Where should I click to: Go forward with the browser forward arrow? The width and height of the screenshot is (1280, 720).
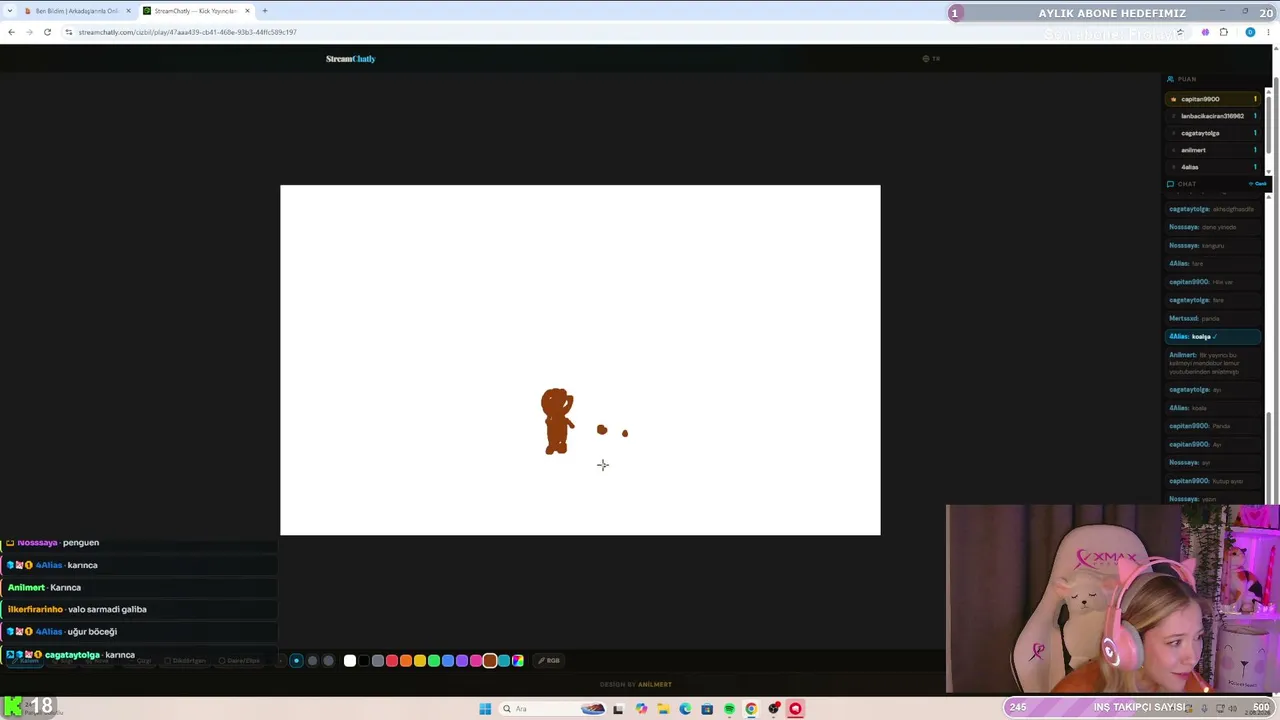tap(29, 32)
